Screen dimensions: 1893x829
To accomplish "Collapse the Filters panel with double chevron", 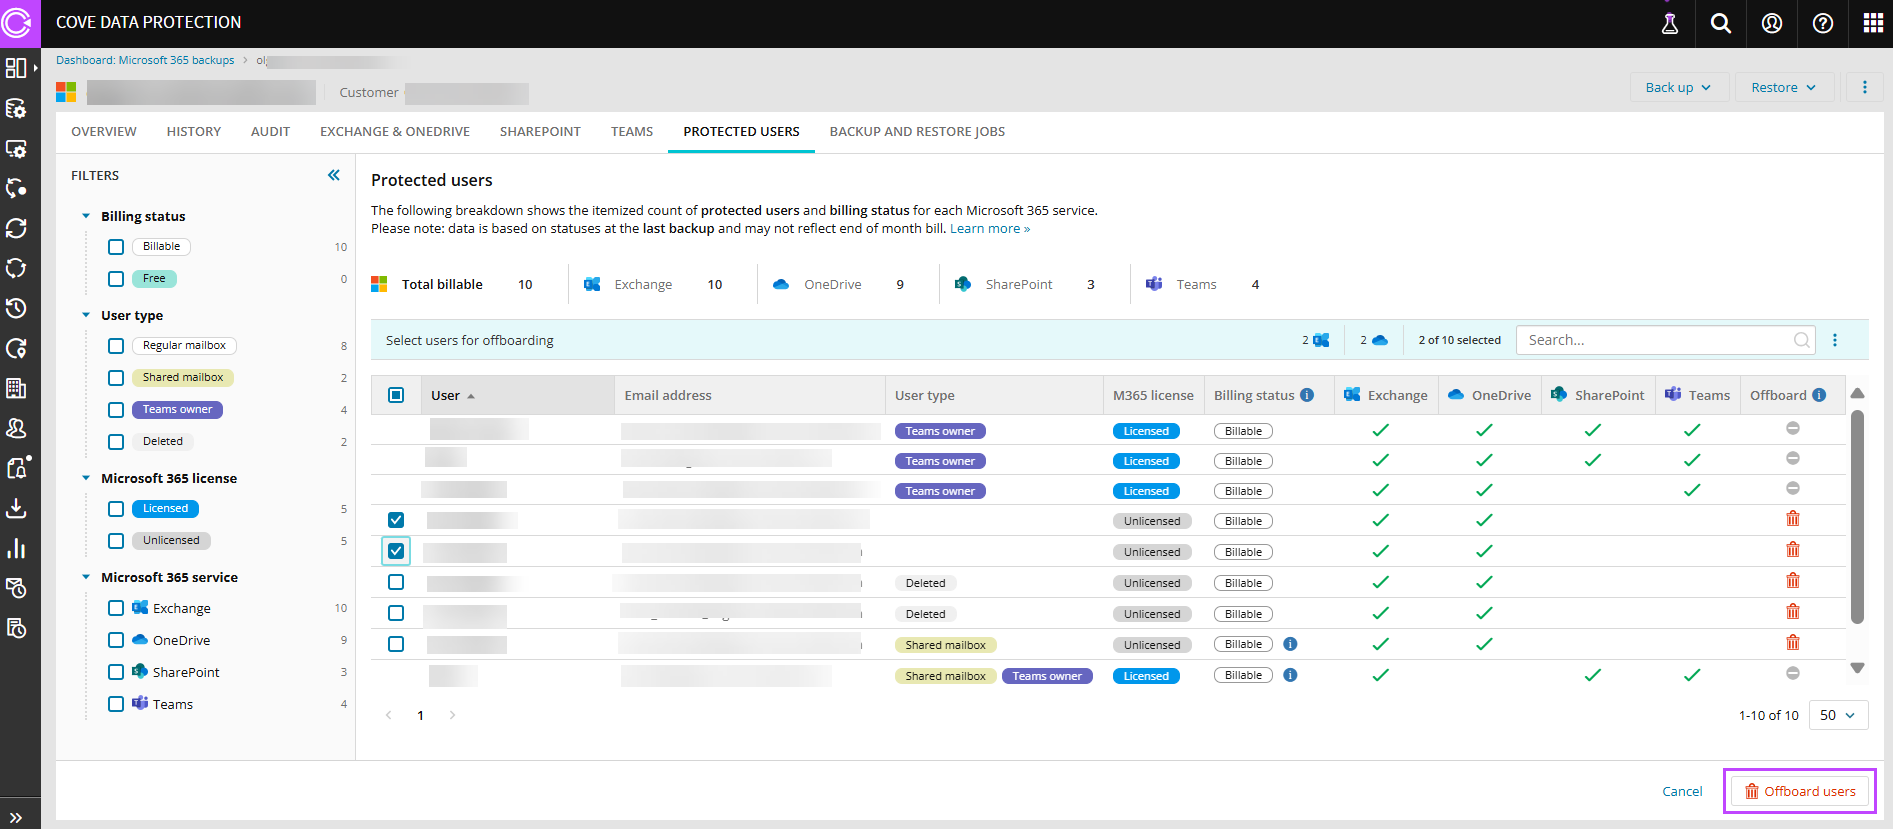I will (334, 175).
